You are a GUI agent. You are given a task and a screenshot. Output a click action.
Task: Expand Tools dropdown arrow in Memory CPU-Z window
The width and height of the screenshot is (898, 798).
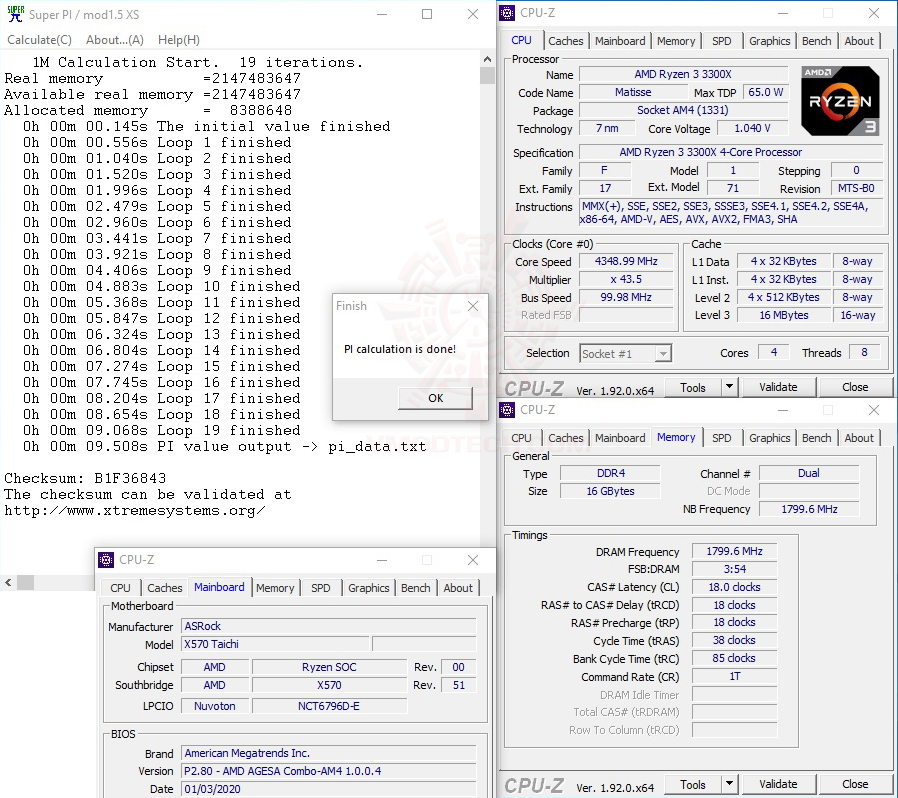click(729, 784)
